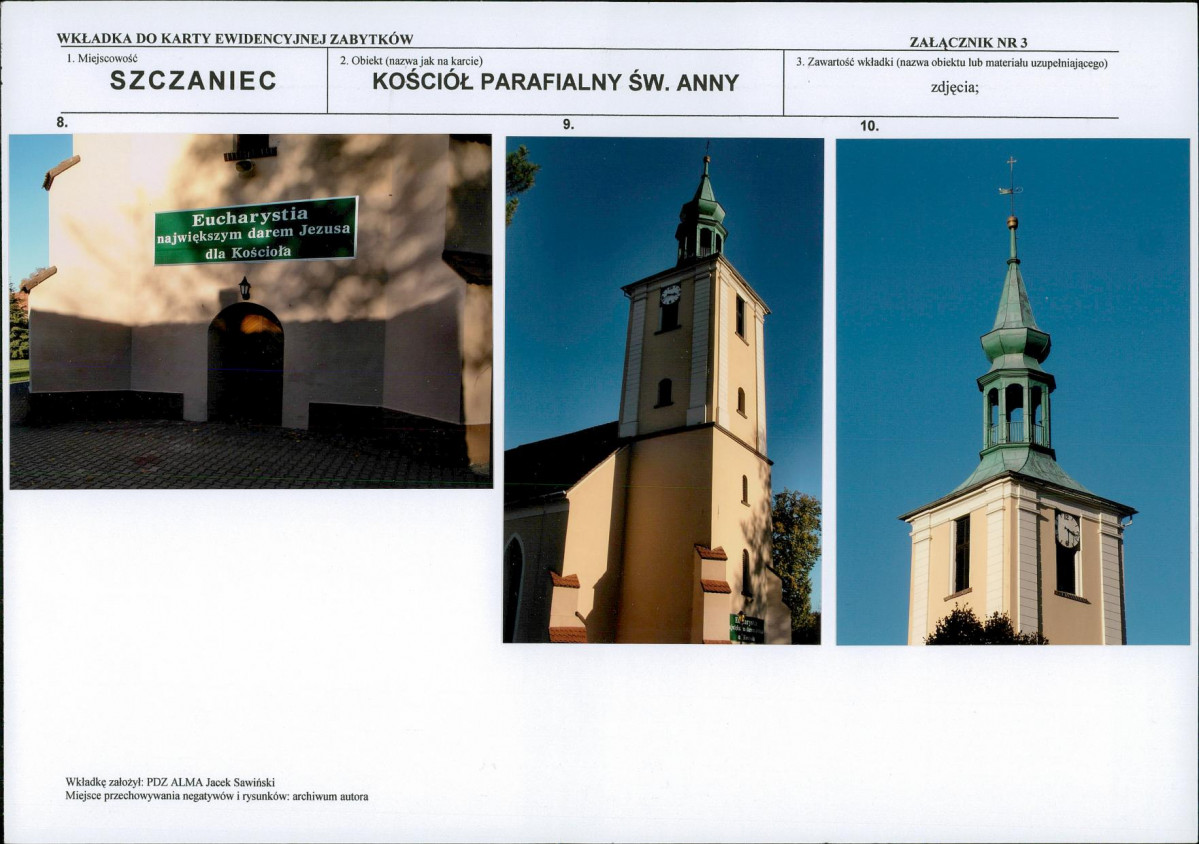This screenshot has width=1199, height=844.
Task: Click the lantern above the arched door
Action: [245, 288]
